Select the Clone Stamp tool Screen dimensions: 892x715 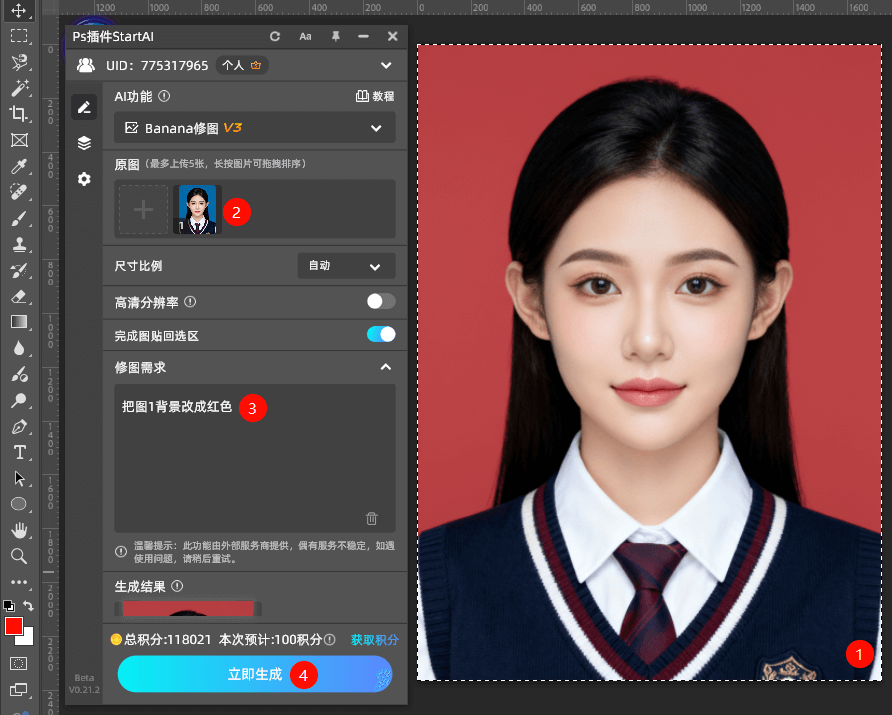(x=20, y=243)
